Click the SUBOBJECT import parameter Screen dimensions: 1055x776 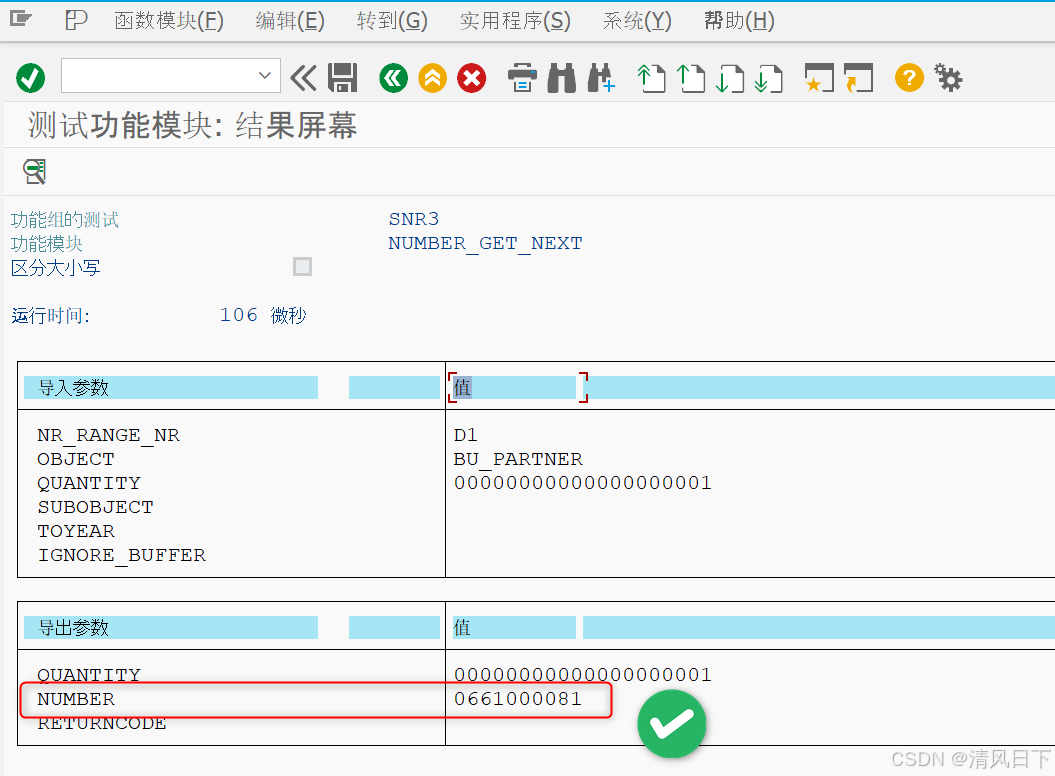(96, 507)
